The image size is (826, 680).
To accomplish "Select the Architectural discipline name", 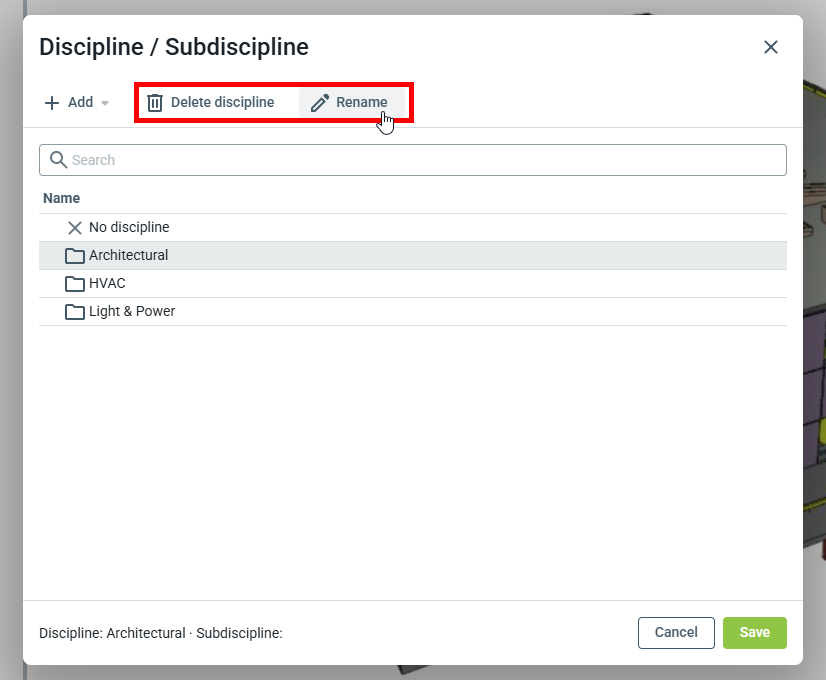I will pyautogui.click(x=128, y=255).
